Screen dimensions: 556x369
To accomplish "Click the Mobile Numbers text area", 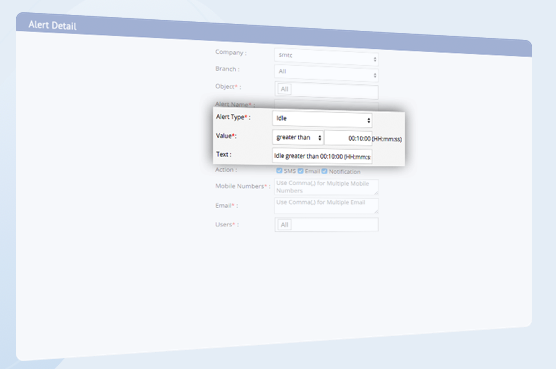I will [326, 187].
